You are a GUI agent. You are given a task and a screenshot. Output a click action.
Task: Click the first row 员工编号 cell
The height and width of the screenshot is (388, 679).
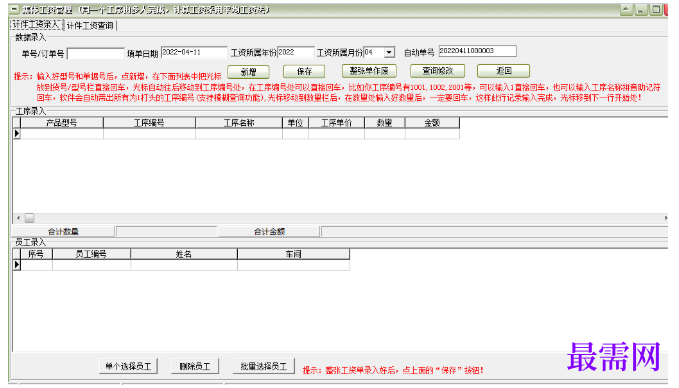91,265
